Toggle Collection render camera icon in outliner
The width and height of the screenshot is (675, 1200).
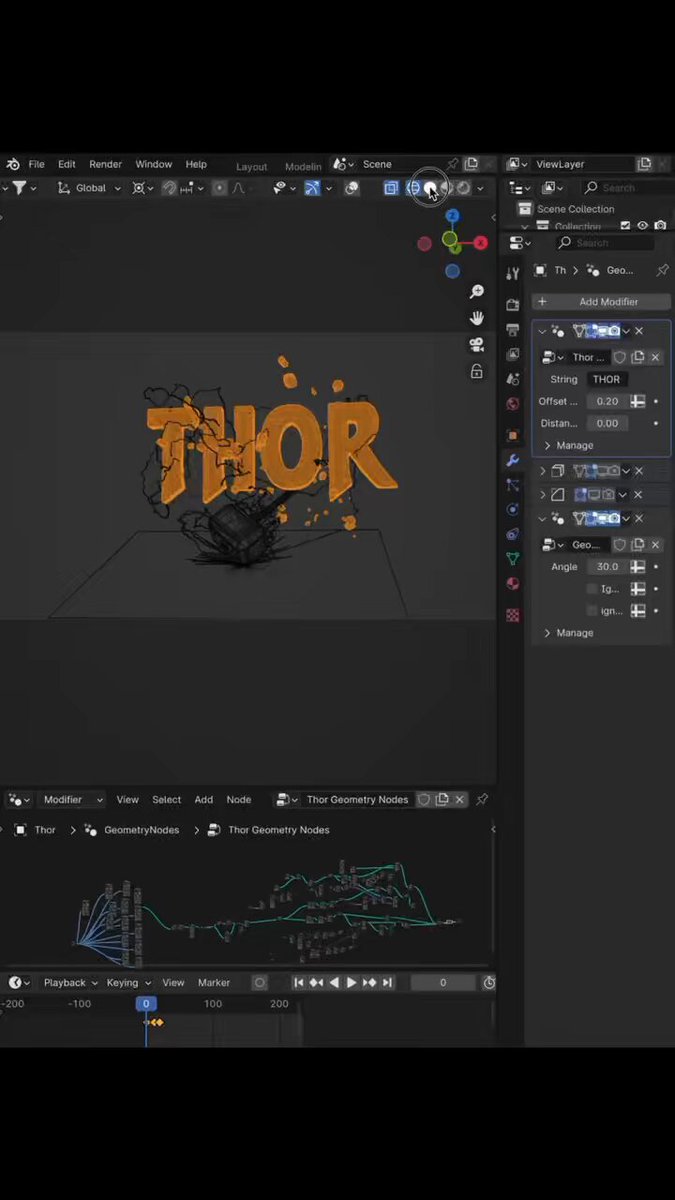(x=660, y=226)
